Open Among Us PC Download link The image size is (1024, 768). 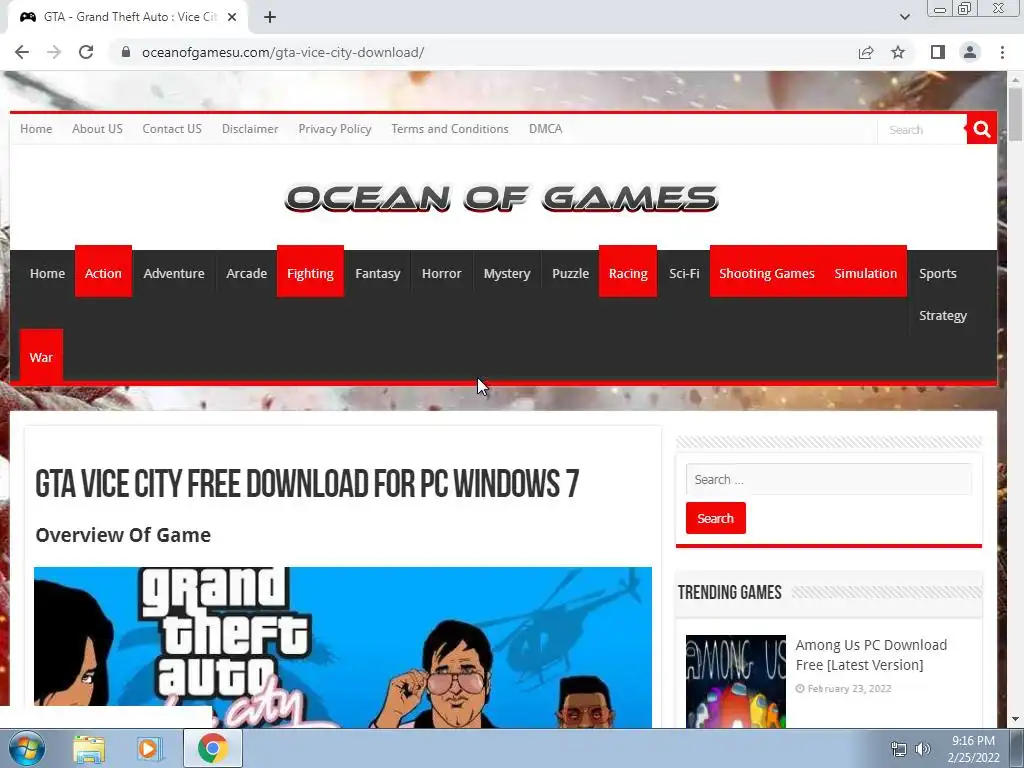(871, 654)
